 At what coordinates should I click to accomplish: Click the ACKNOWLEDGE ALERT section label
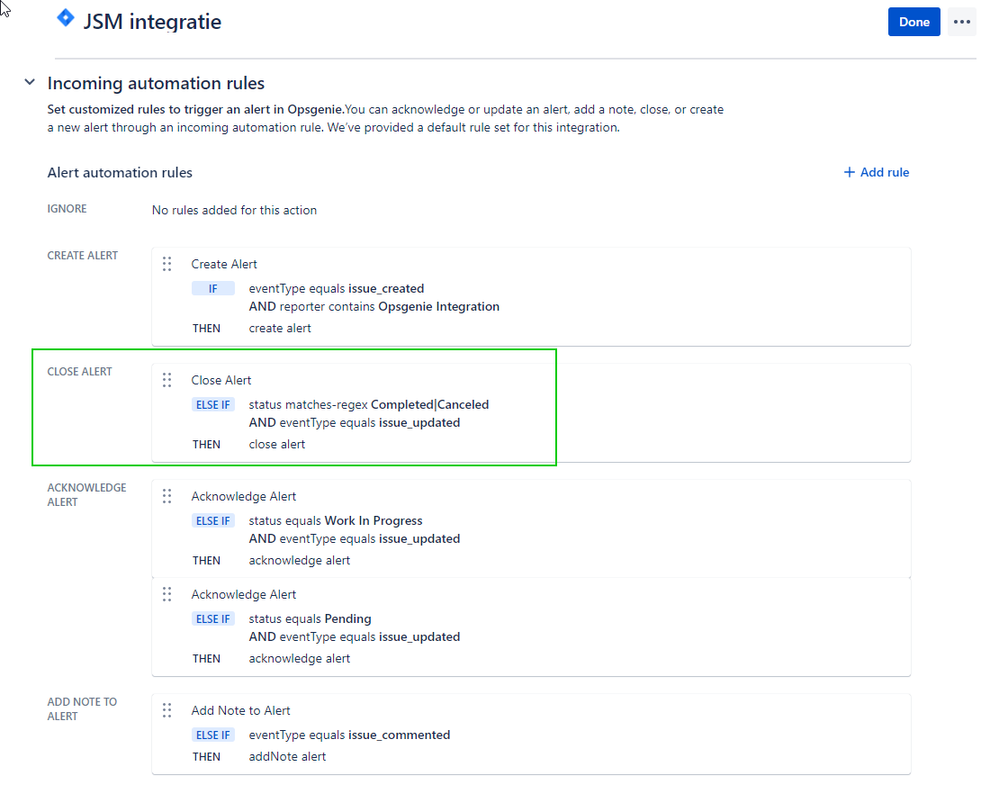pos(87,495)
